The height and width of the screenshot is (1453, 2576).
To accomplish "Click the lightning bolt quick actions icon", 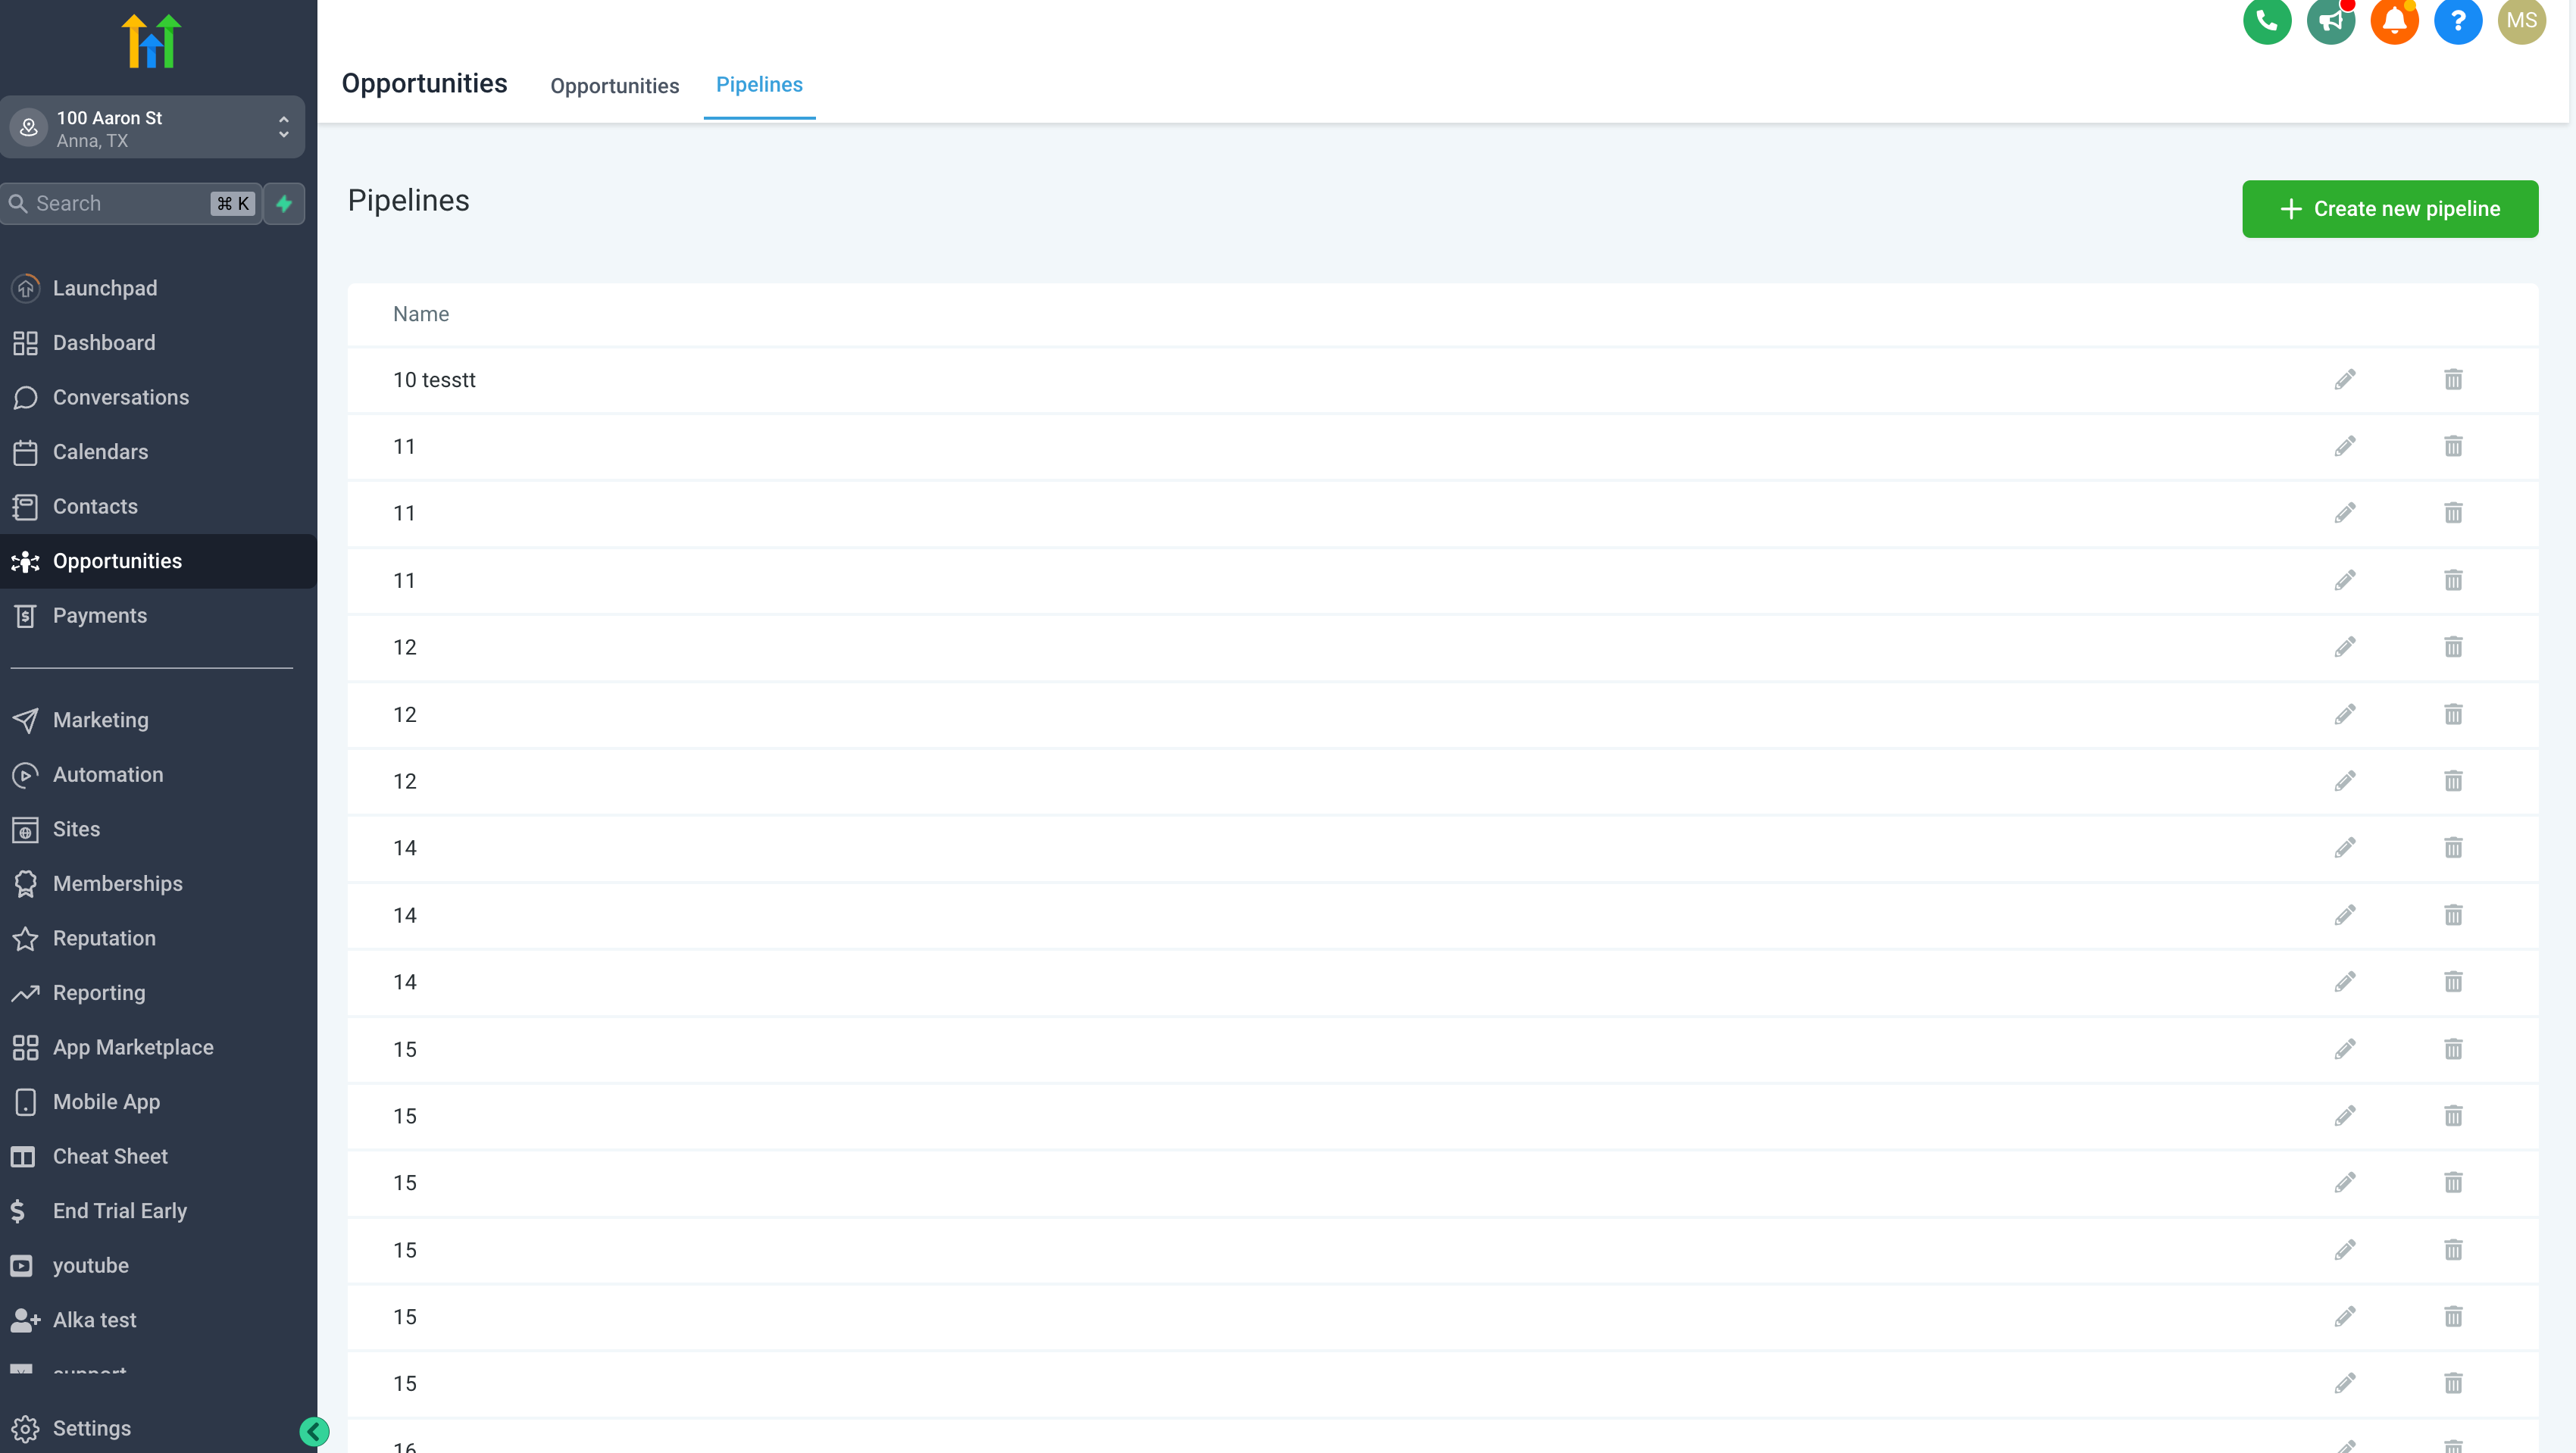I will tap(284, 204).
